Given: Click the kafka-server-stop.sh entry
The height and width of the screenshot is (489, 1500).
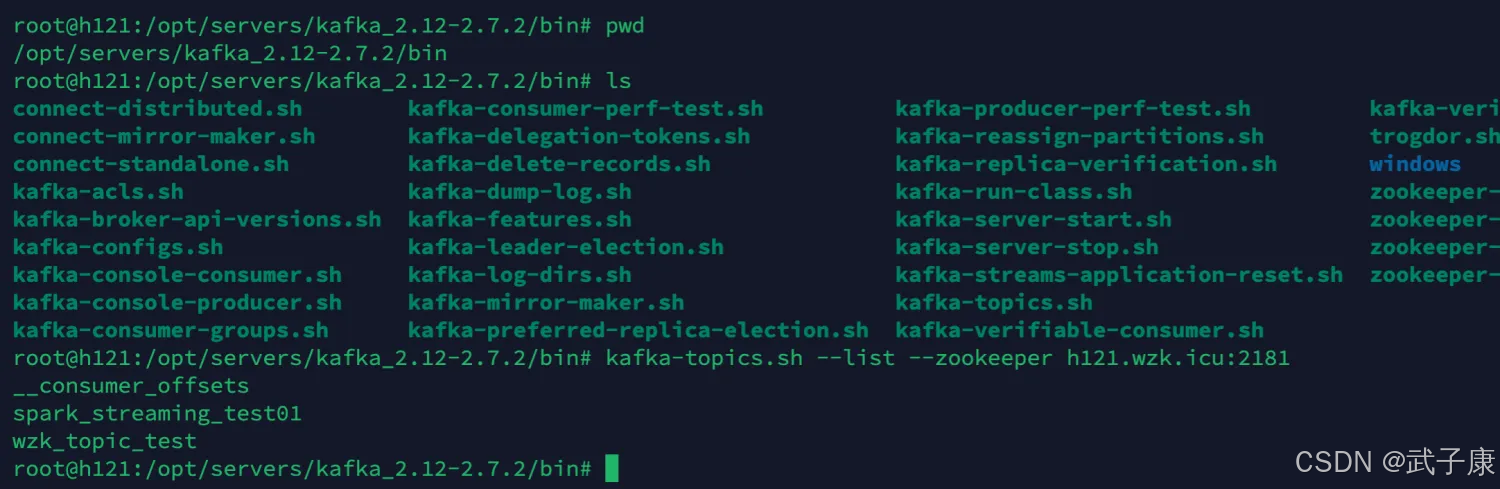Looking at the screenshot, I should [1027, 248].
